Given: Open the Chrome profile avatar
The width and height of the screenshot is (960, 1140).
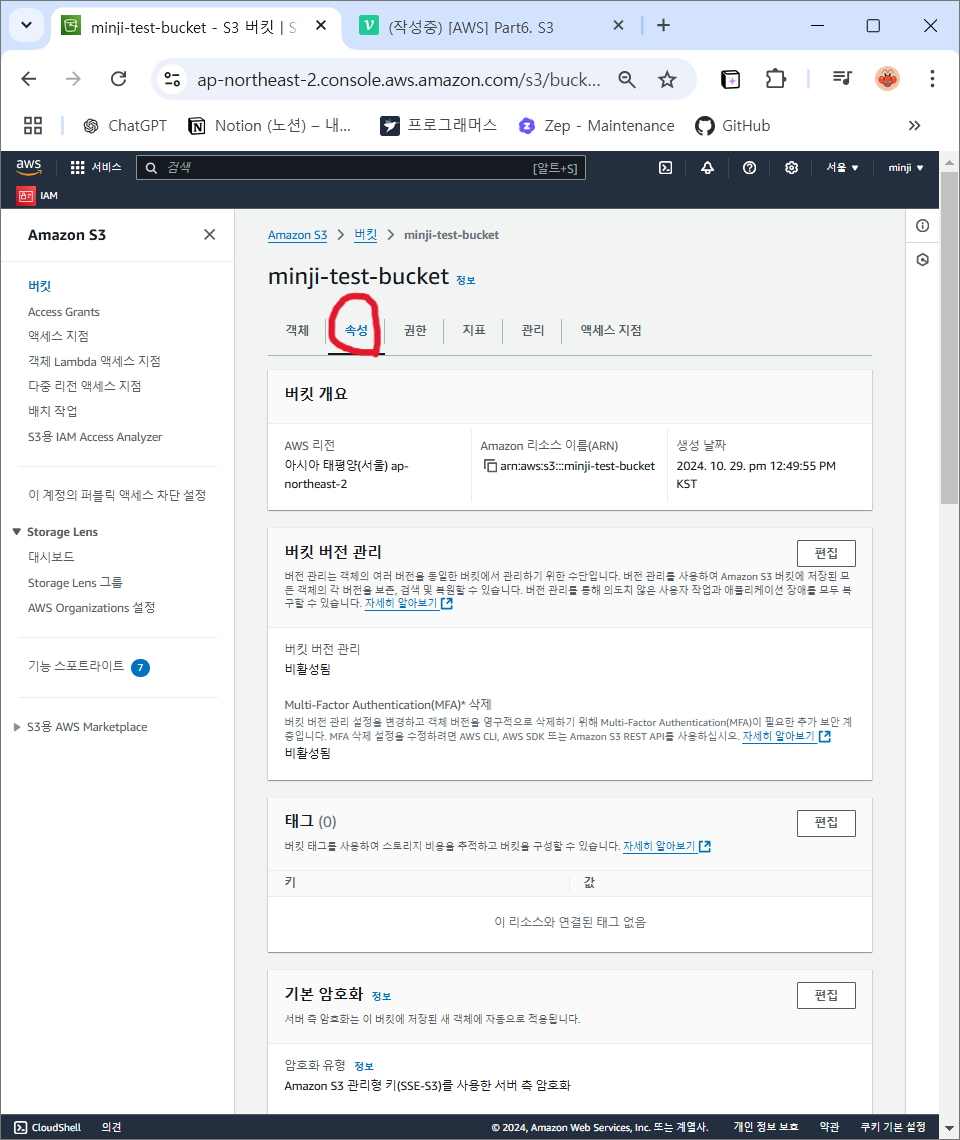Looking at the screenshot, I should pos(887,79).
